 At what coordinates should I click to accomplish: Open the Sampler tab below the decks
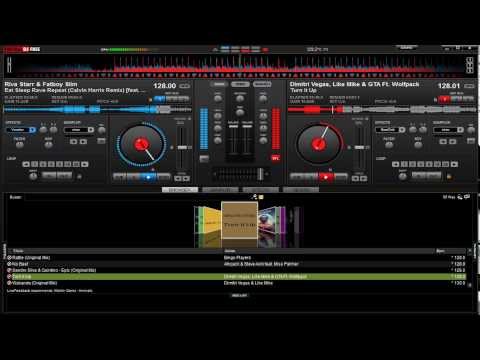[x=220, y=190]
